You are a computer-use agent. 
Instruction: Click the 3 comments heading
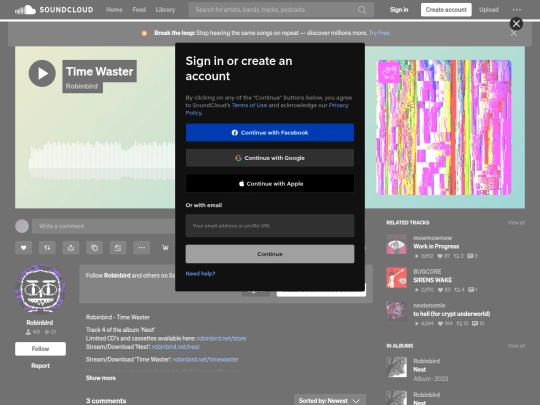[x=106, y=401]
